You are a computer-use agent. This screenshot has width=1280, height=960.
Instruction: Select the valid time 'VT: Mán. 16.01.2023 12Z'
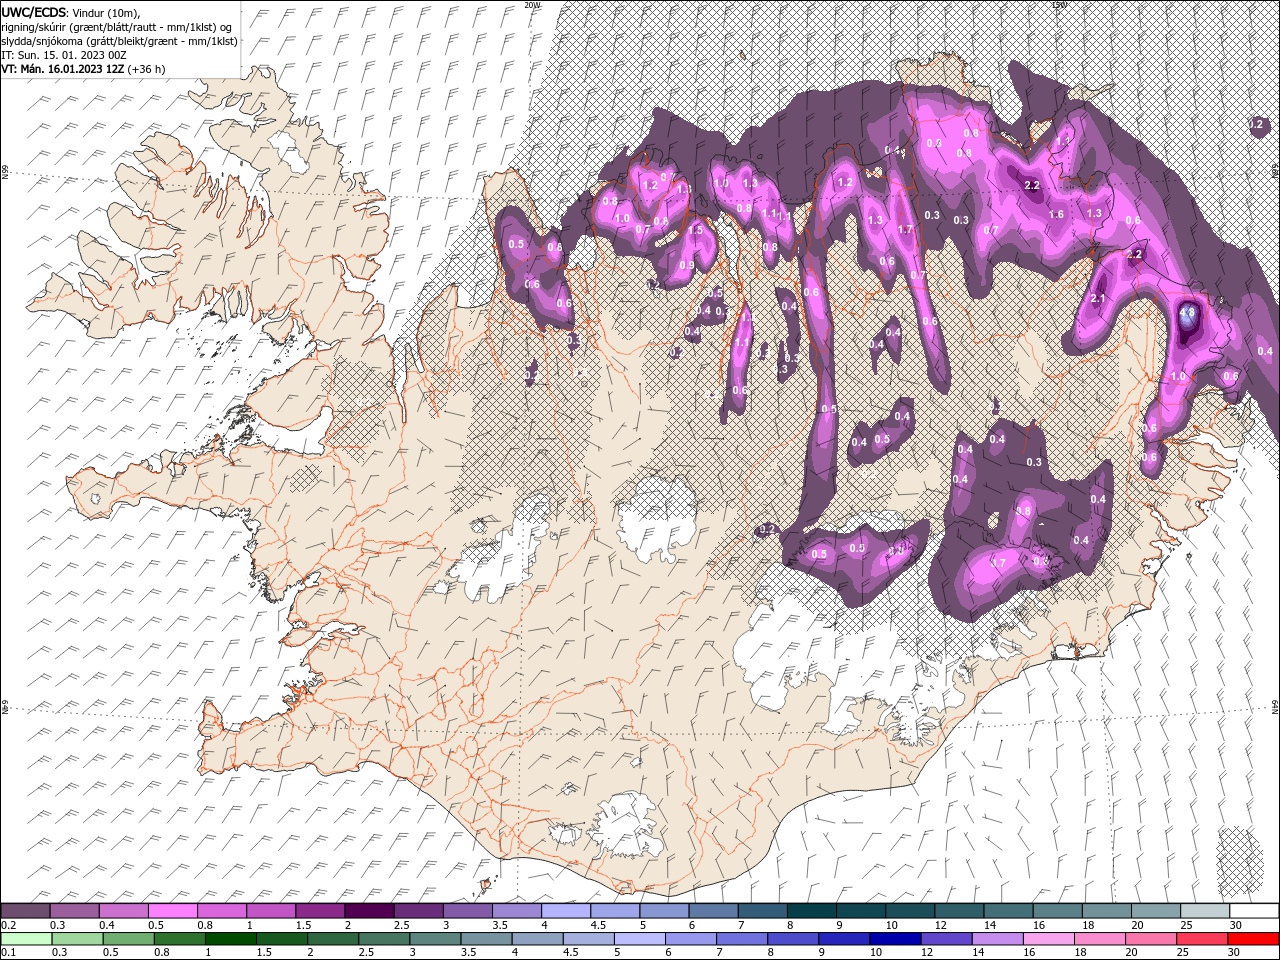click(62, 69)
